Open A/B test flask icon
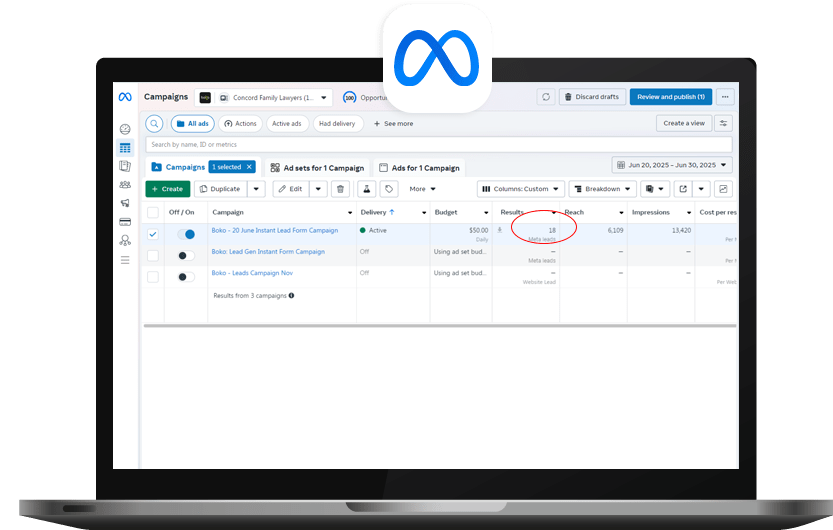This screenshot has height=530, width=833. [x=367, y=189]
